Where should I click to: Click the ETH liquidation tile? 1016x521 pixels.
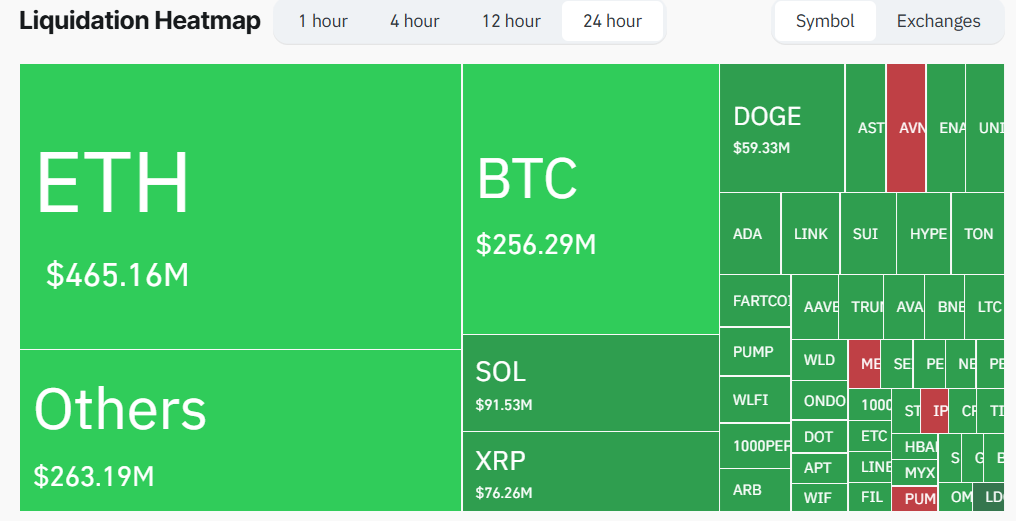click(240, 207)
